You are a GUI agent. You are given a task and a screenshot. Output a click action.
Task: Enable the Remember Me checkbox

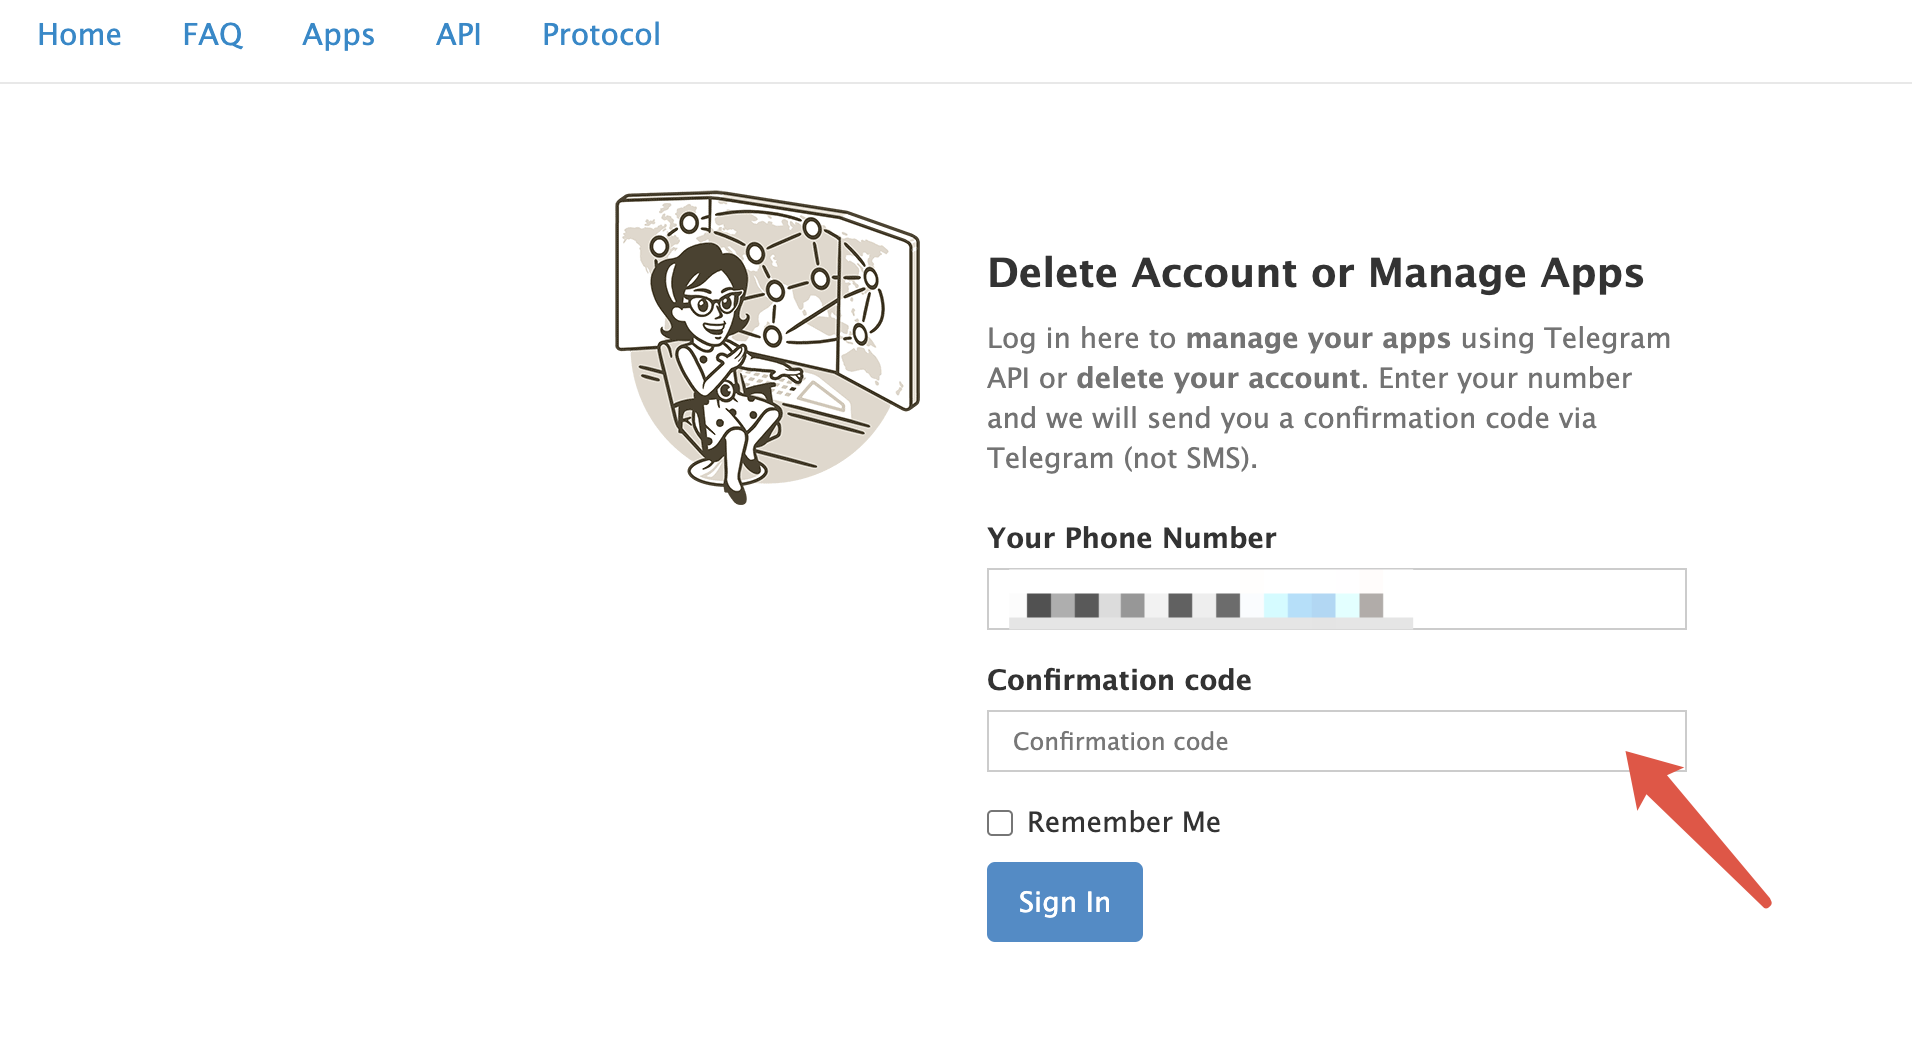click(x=1000, y=823)
